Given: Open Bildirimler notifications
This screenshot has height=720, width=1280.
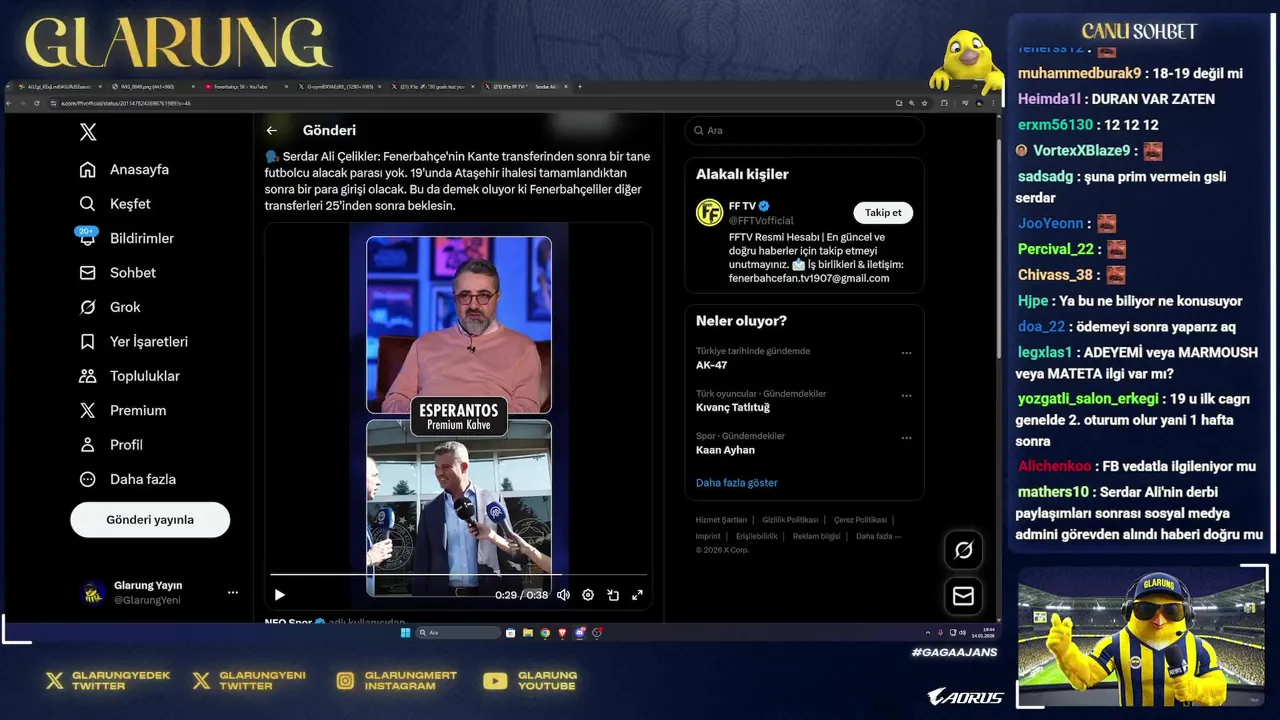Looking at the screenshot, I should click(126, 238).
